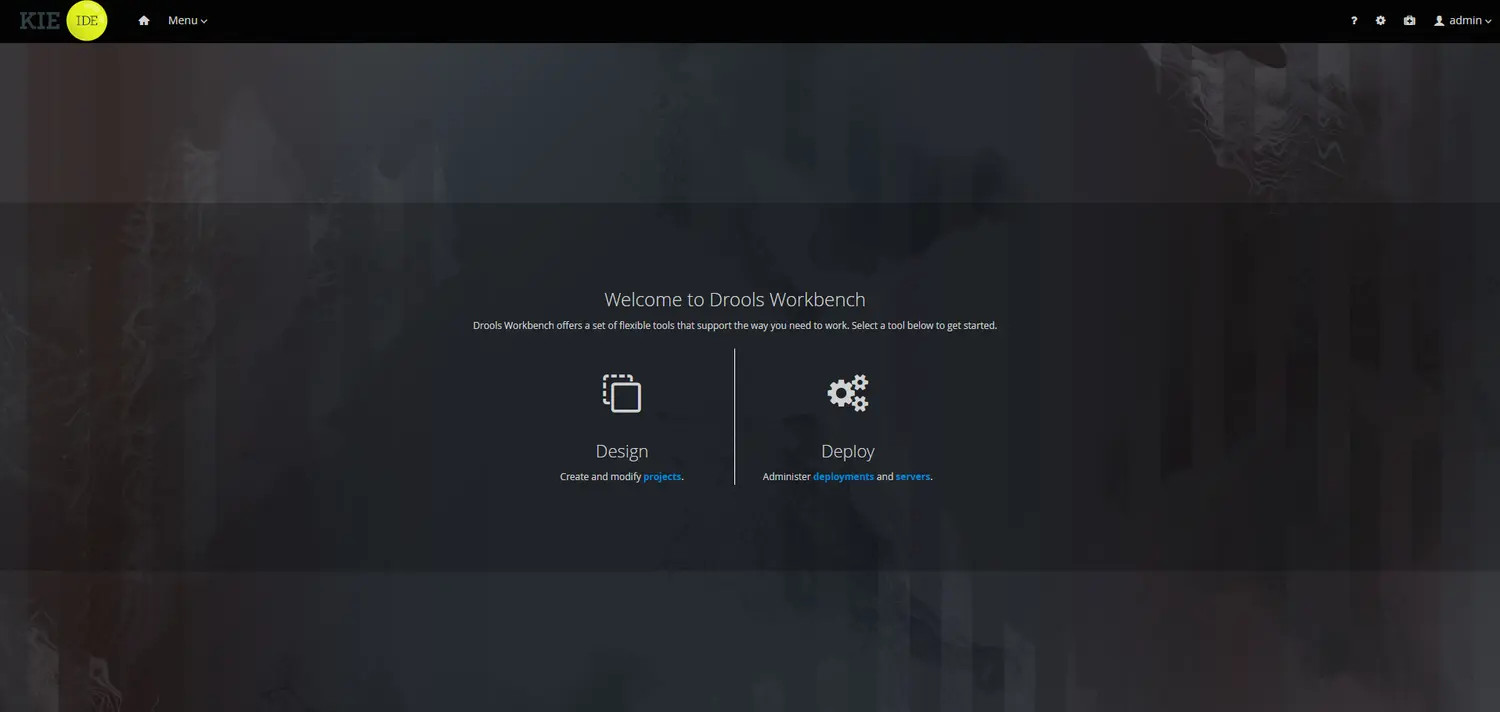
Task: Click the chevron arrow next to admin
Action: [1488, 22]
